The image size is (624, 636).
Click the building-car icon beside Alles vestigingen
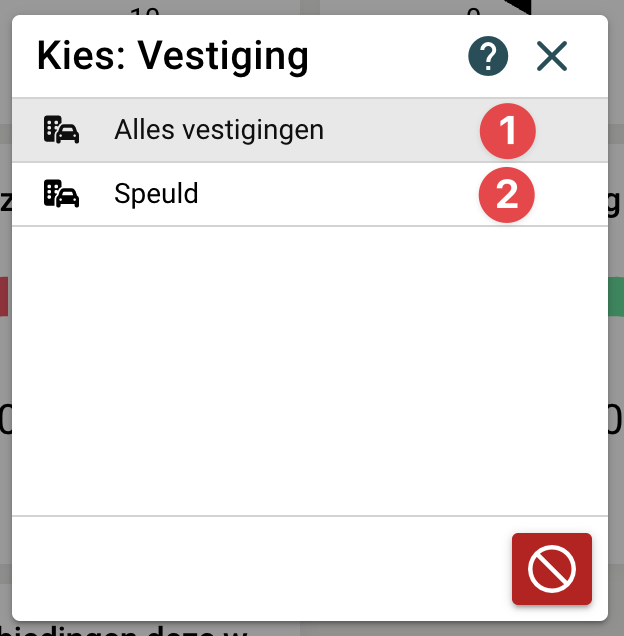tap(61, 130)
